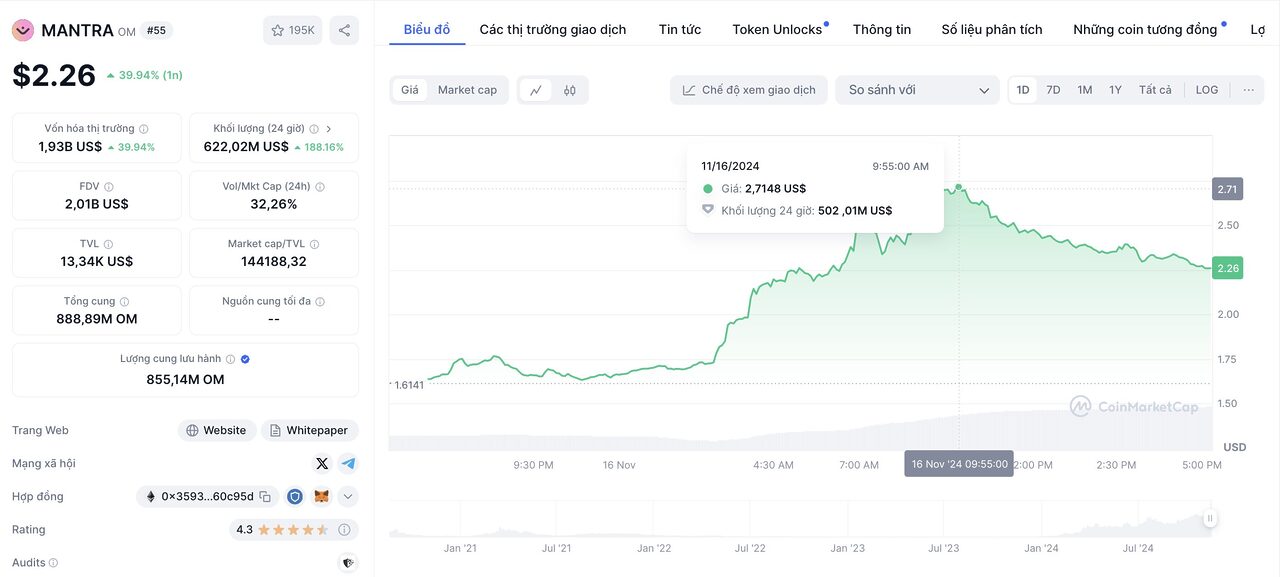Open the Số liệu phân tích tab
The height and width of the screenshot is (577, 1280).
(x=992, y=30)
